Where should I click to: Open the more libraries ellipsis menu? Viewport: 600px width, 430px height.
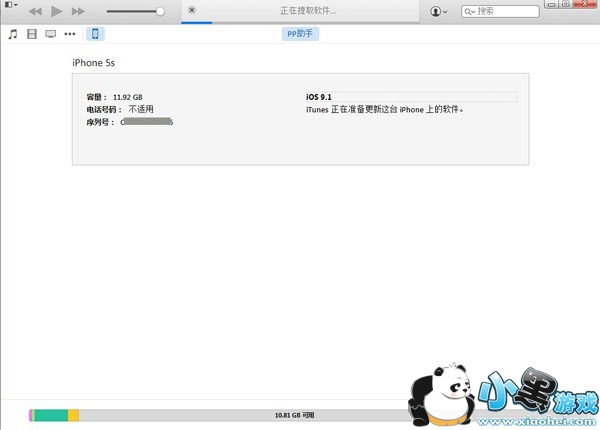click(x=70, y=34)
